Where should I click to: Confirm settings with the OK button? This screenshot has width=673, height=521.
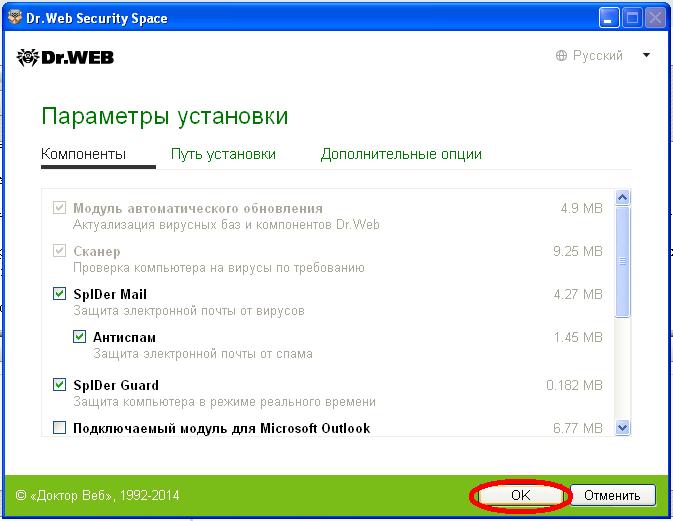(521, 495)
